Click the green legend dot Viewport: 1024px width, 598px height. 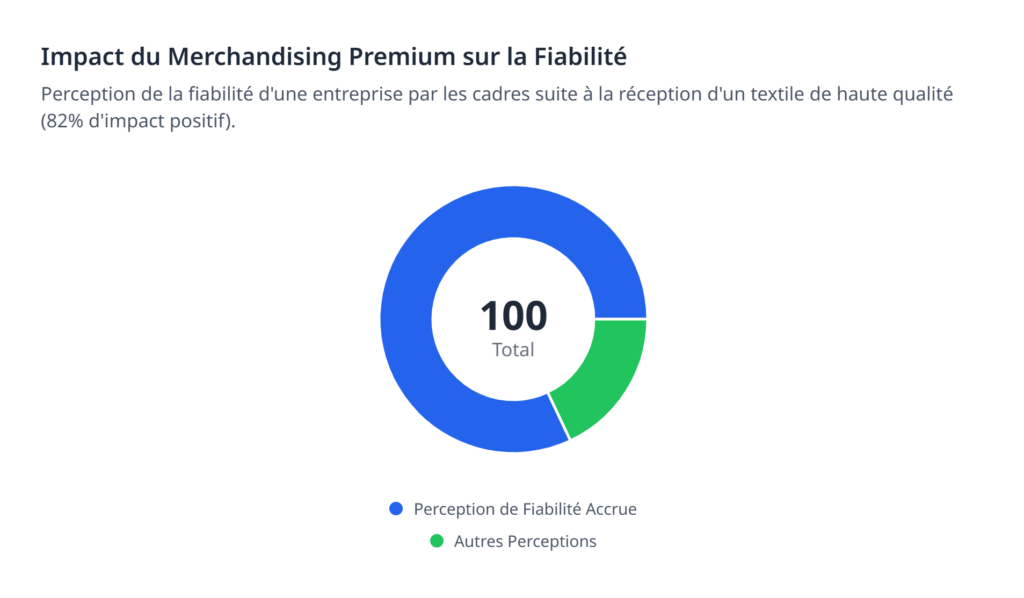coord(436,541)
